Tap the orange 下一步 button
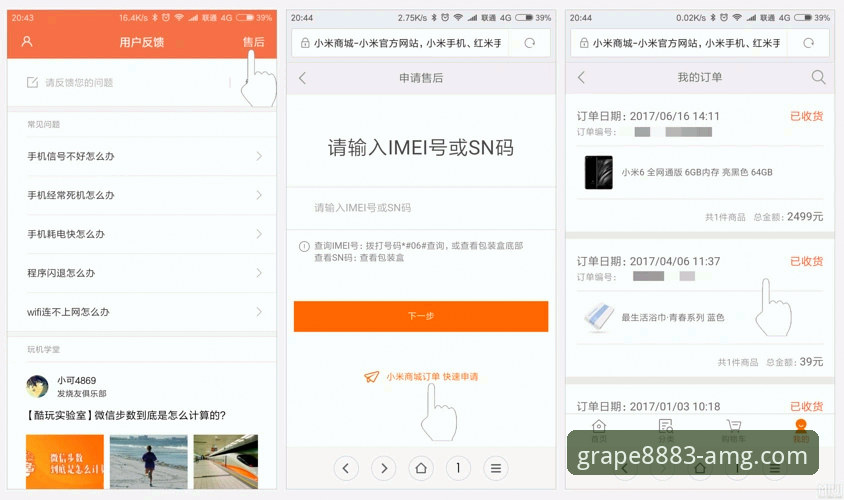The width and height of the screenshot is (844, 500). click(421, 316)
